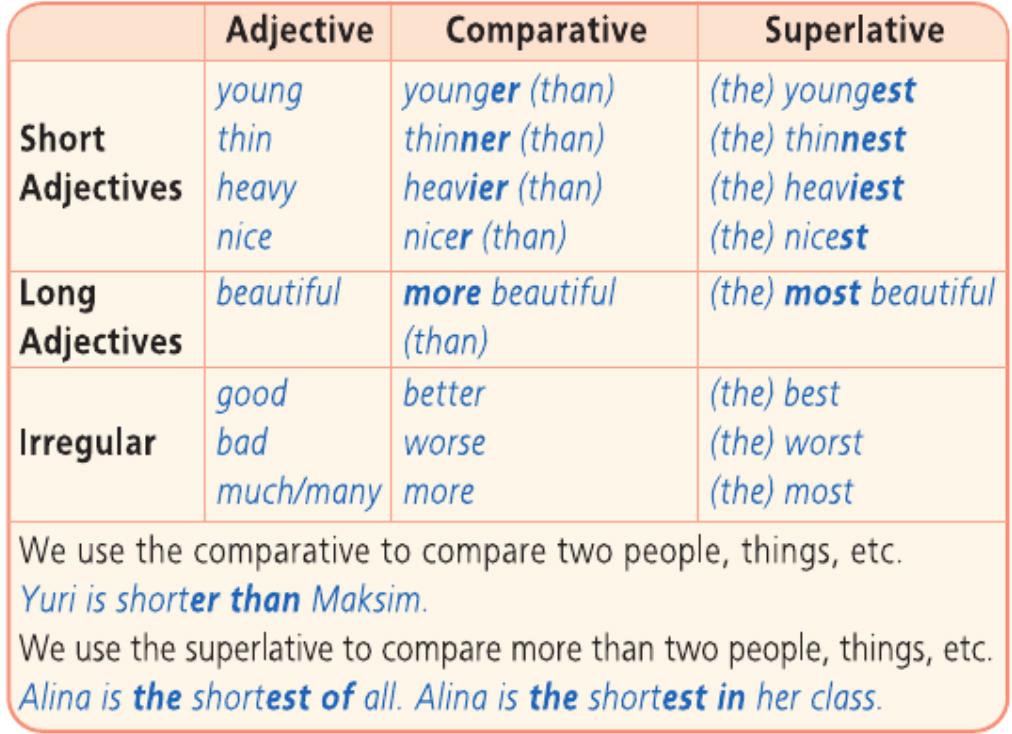
Task: Click the comparative younger (than)
Action: (x=509, y=92)
